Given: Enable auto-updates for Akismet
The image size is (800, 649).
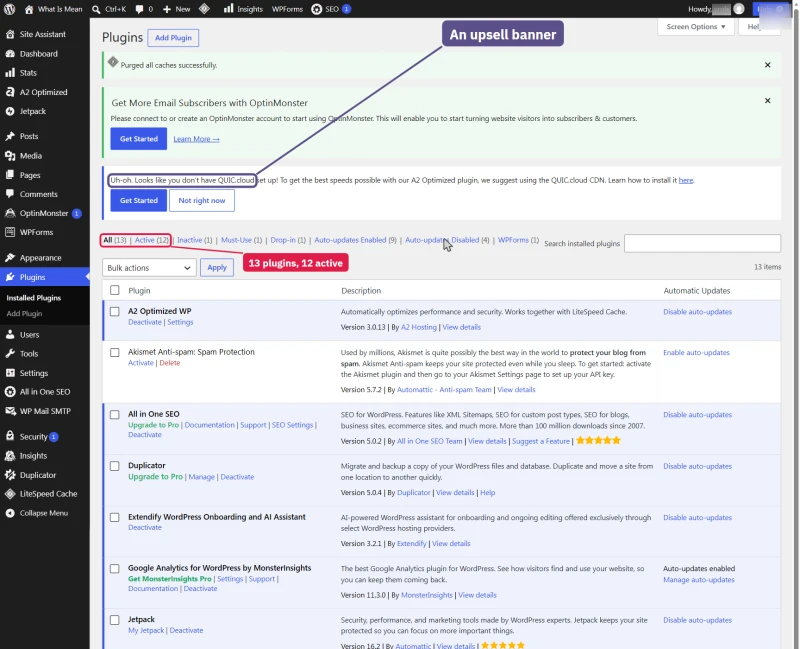Looking at the screenshot, I should (x=696, y=353).
